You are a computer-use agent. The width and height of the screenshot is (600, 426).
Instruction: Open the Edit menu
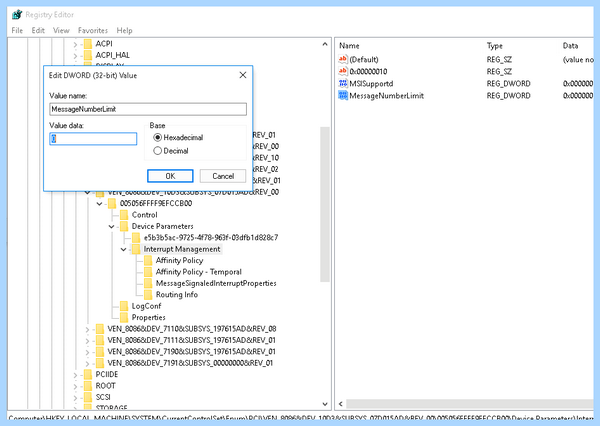pos(38,30)
